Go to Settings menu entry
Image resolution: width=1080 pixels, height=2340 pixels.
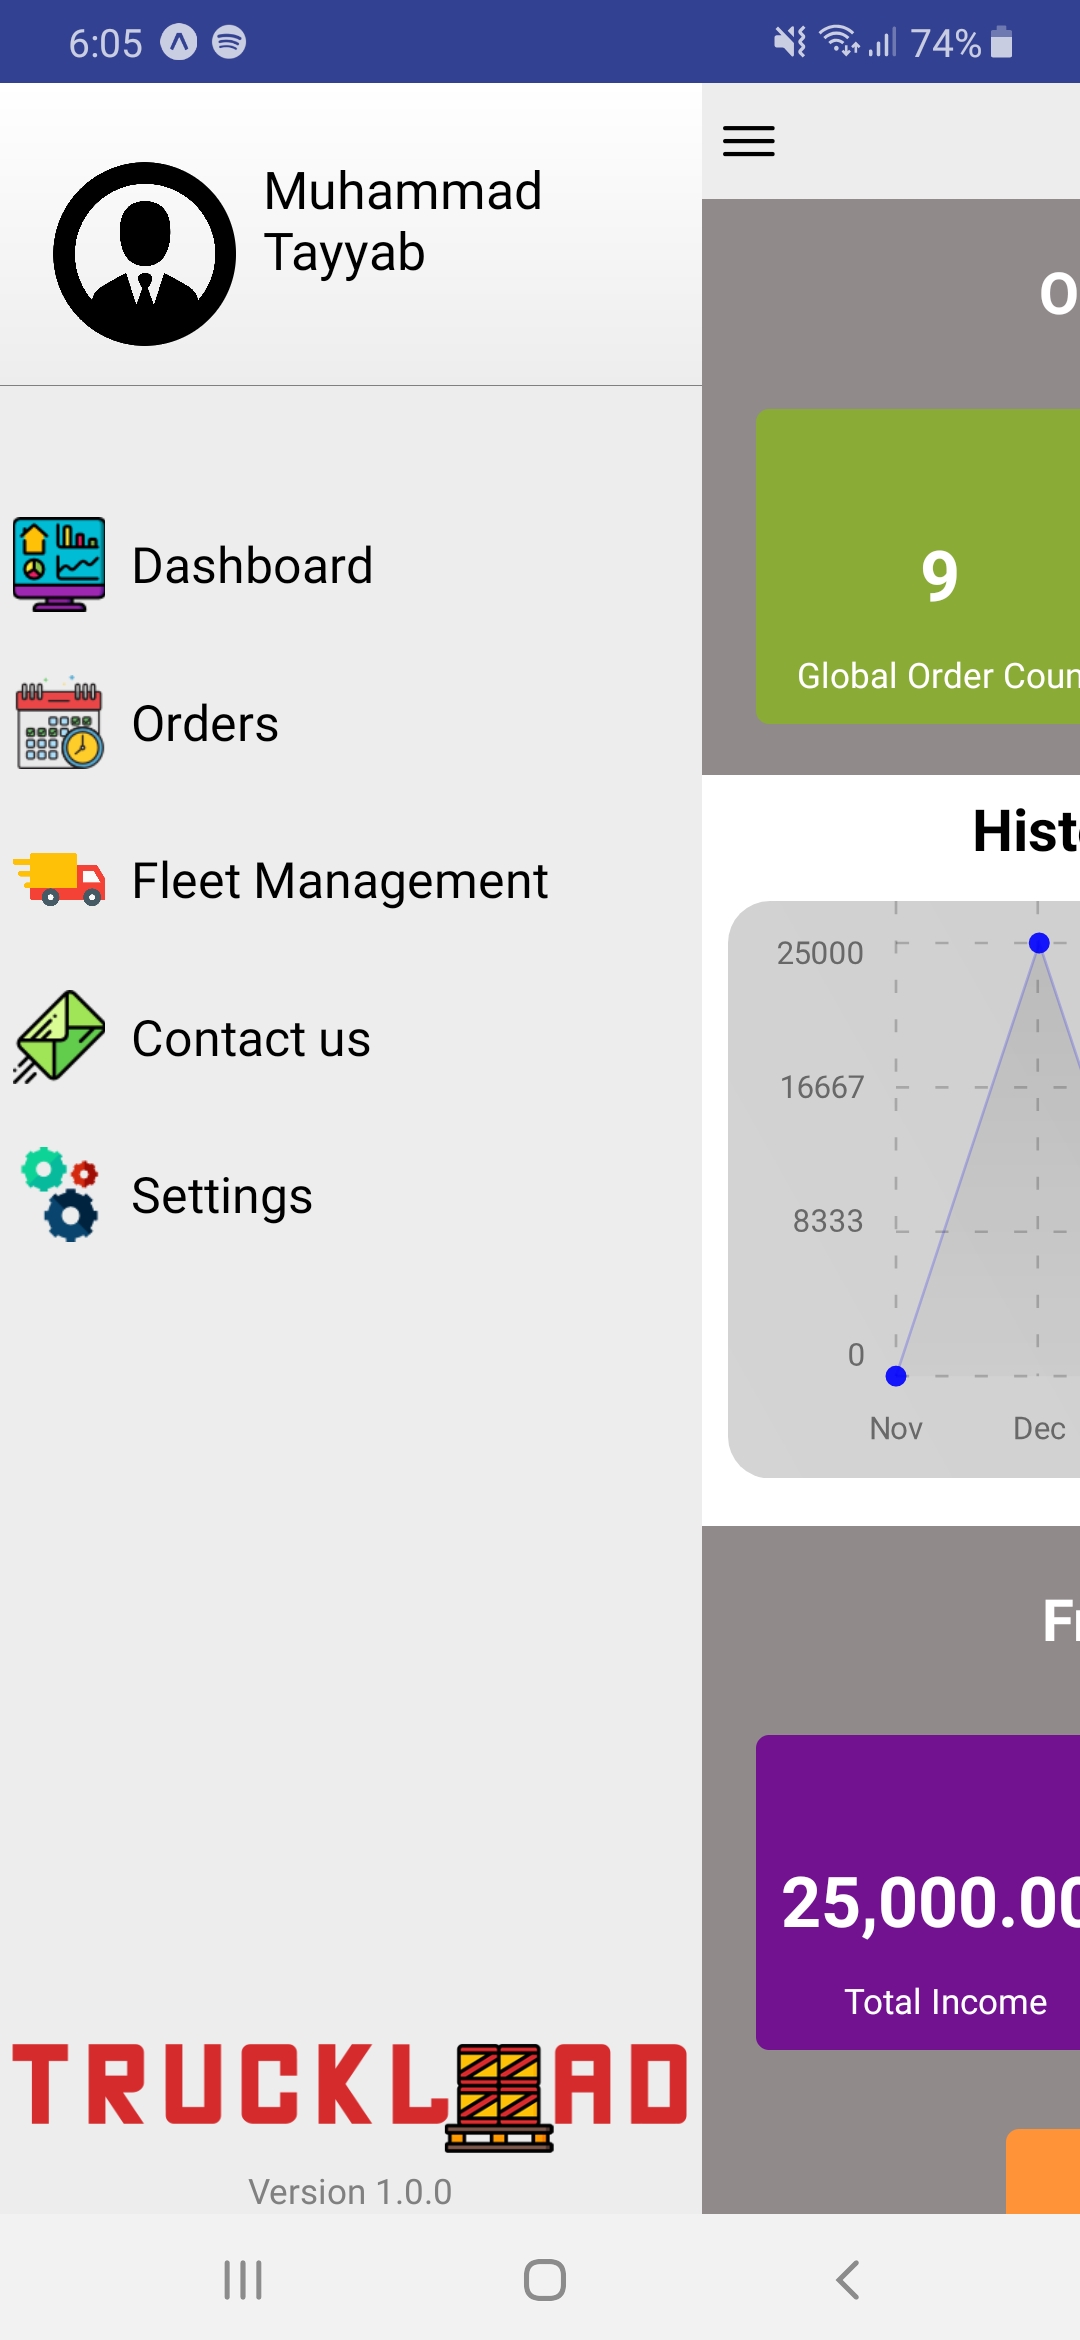222,1196
